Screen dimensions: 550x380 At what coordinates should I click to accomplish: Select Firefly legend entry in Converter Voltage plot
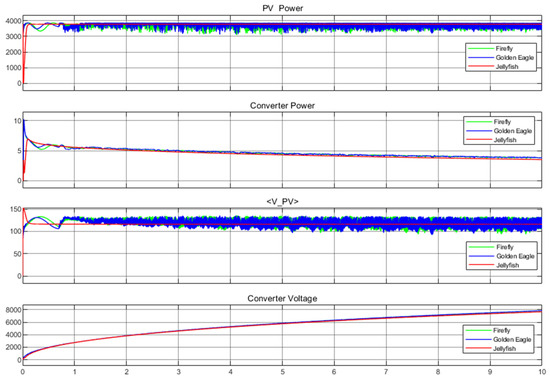502,331
